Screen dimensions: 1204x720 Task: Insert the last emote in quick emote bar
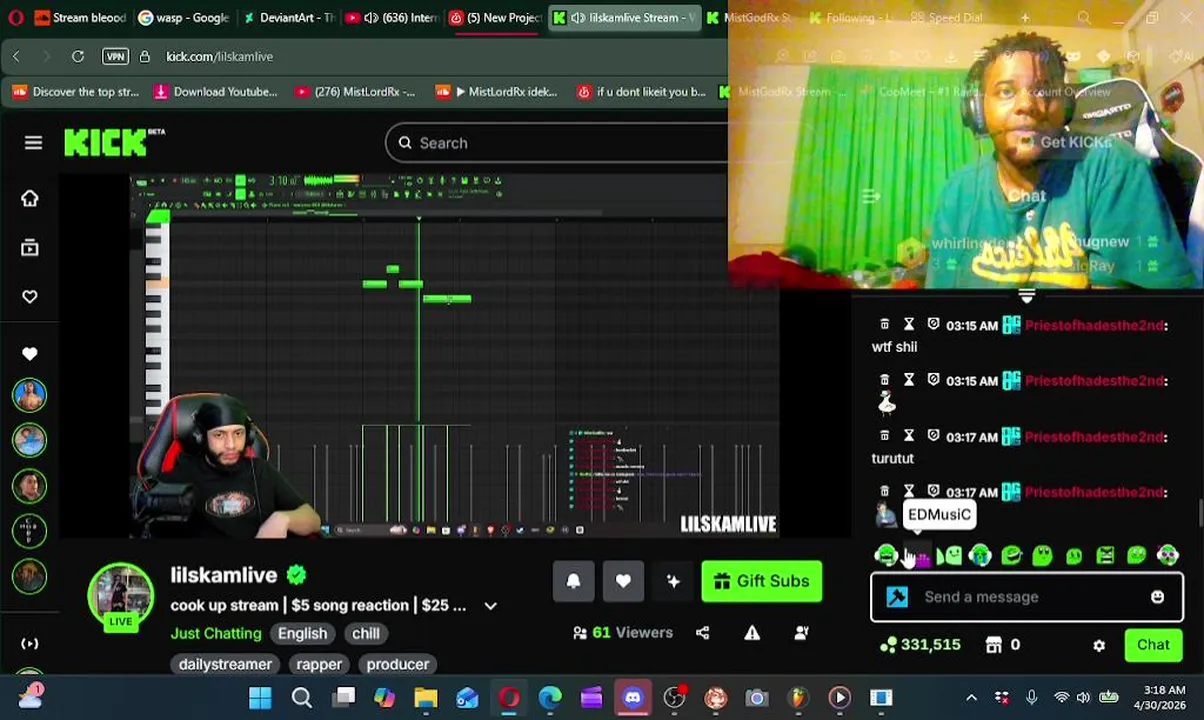(1168, 555)
